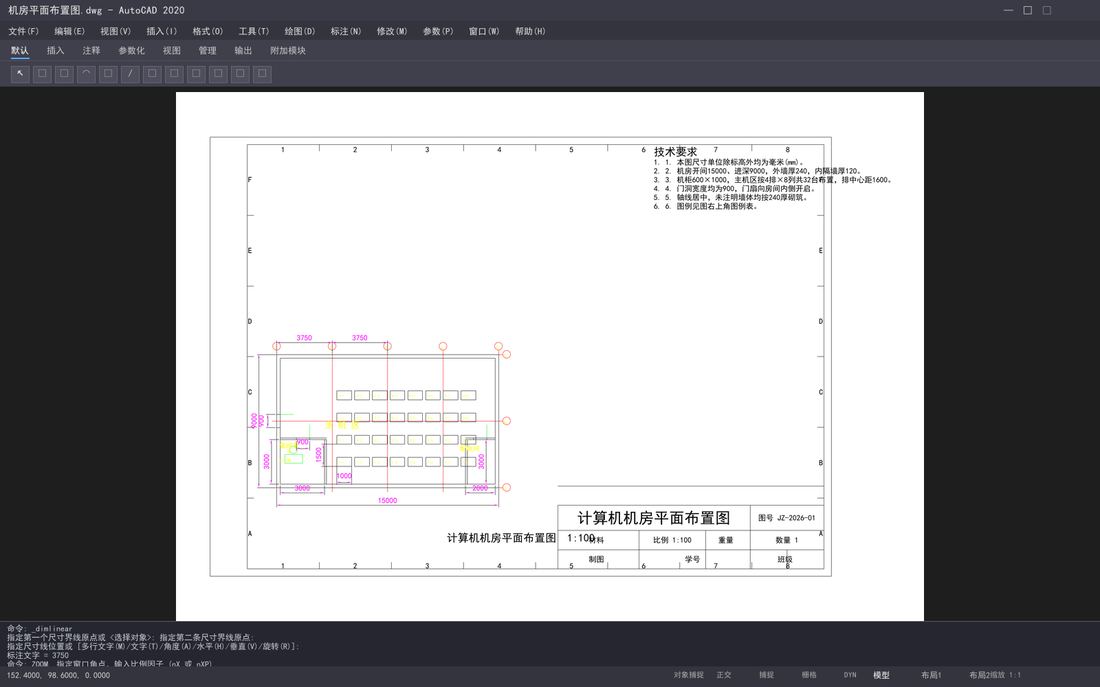The width and height of the screenshot is (1100, 687).
Task: Click the square tool icon just left of the arc tool
Action: tap(64, 74)
